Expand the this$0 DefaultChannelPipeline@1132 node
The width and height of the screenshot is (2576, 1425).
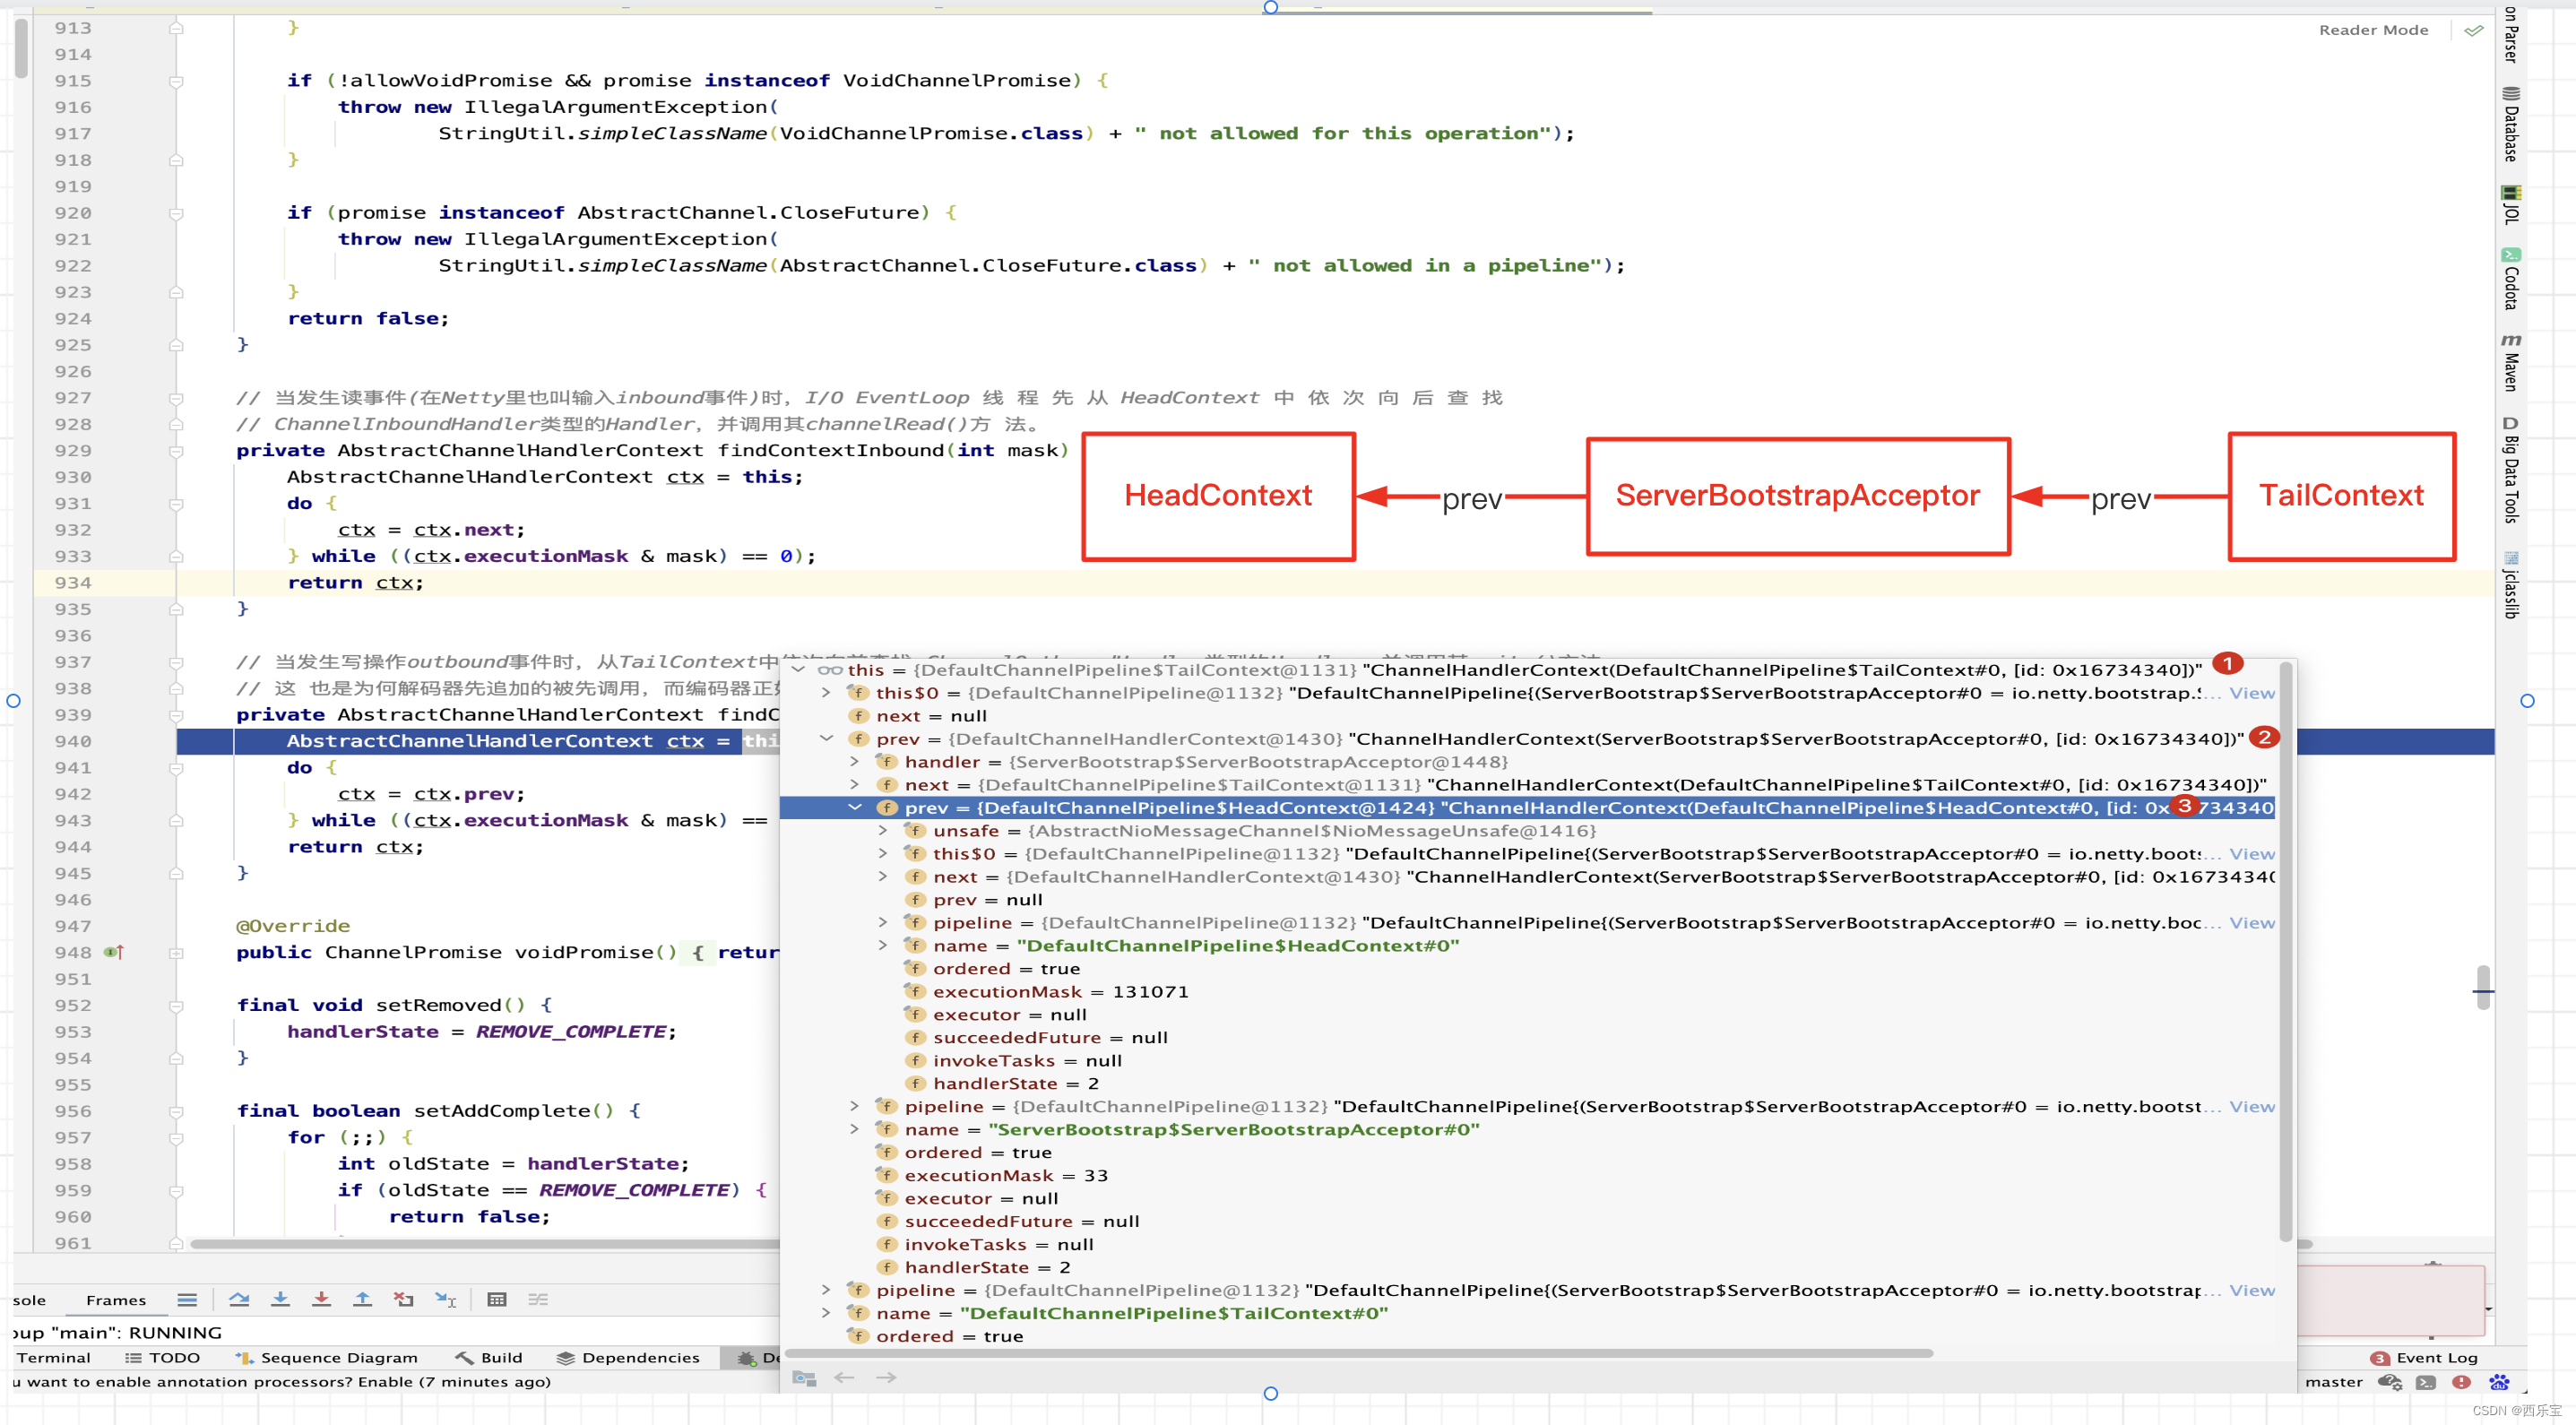click(x=826, y=692)
